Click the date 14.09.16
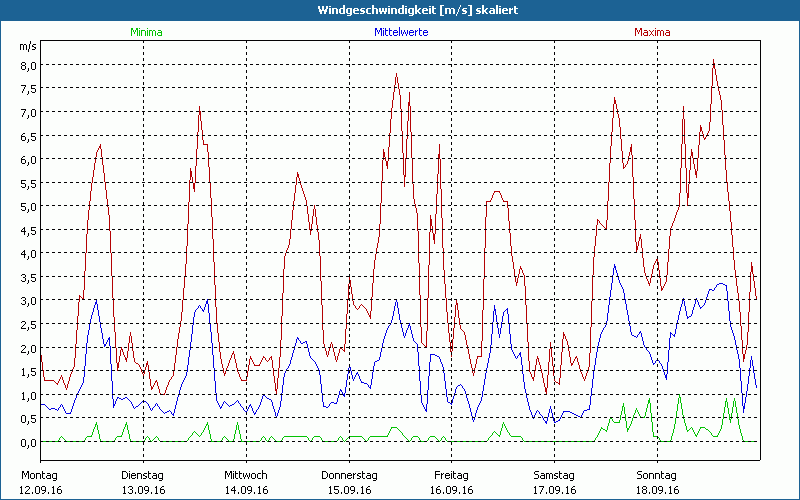 pos(246,490)
